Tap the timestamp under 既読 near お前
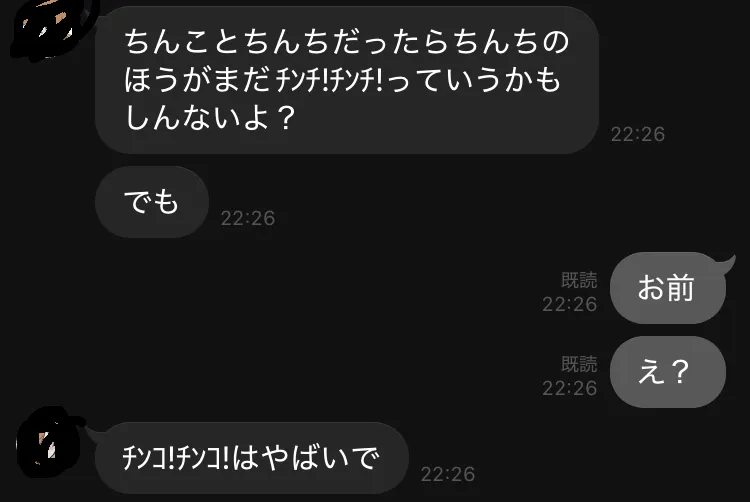 point(570,304)
